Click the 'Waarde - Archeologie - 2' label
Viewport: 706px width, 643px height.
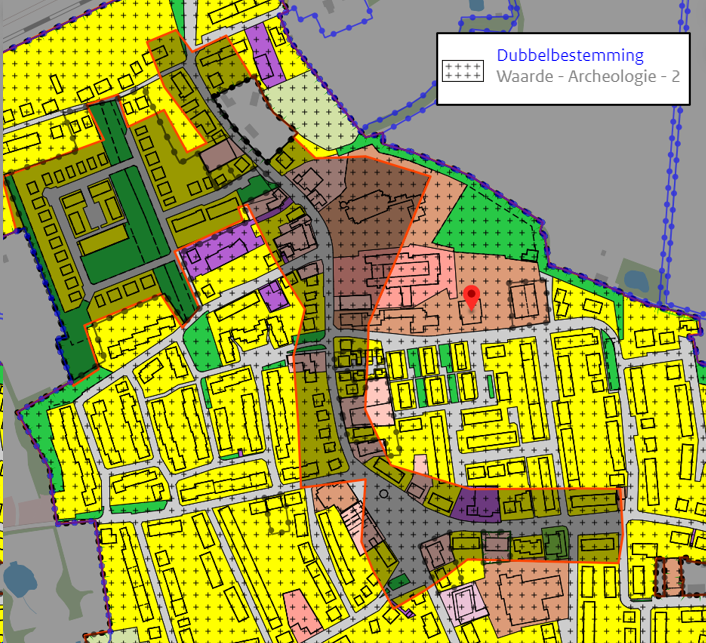point(588,76)
